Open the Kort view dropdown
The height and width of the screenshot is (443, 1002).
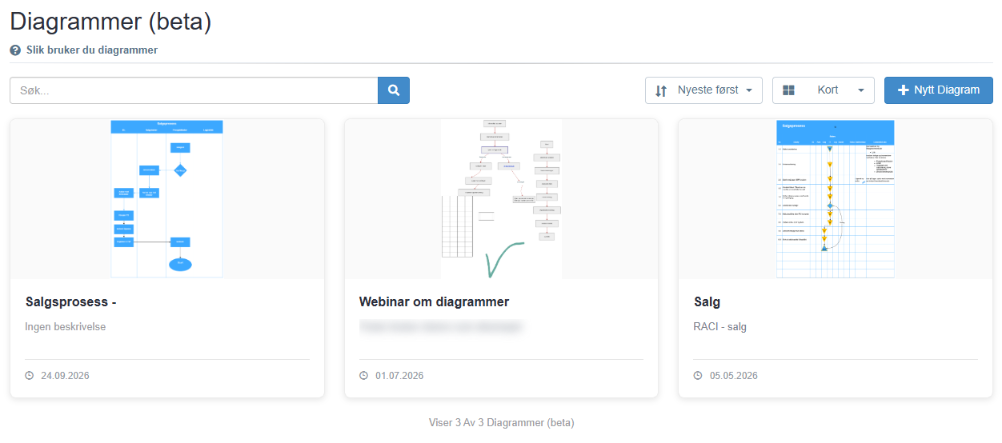(823, 90)
